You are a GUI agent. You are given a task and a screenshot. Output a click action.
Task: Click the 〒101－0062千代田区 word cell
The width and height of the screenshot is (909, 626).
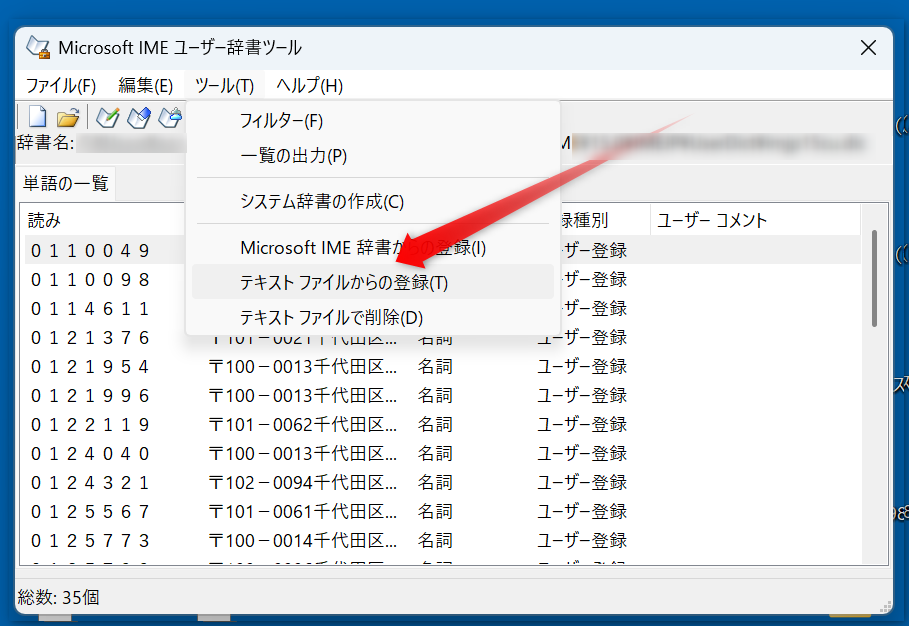pyautogui.click(x=303, y=424)
